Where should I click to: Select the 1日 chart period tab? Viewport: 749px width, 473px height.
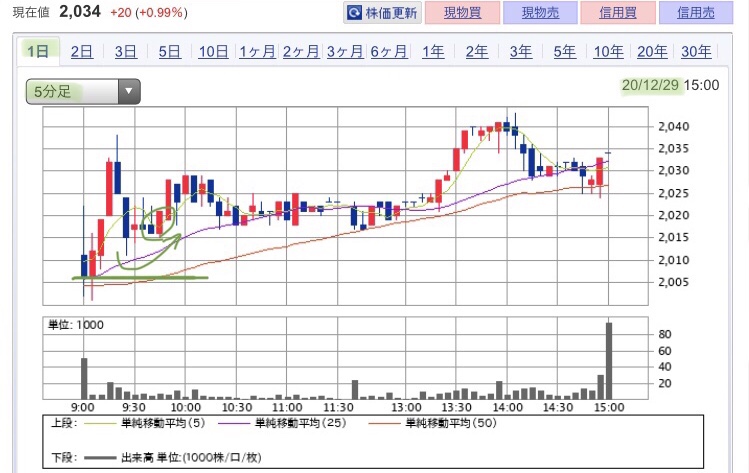pyautogui.click(x=38, y=51)
